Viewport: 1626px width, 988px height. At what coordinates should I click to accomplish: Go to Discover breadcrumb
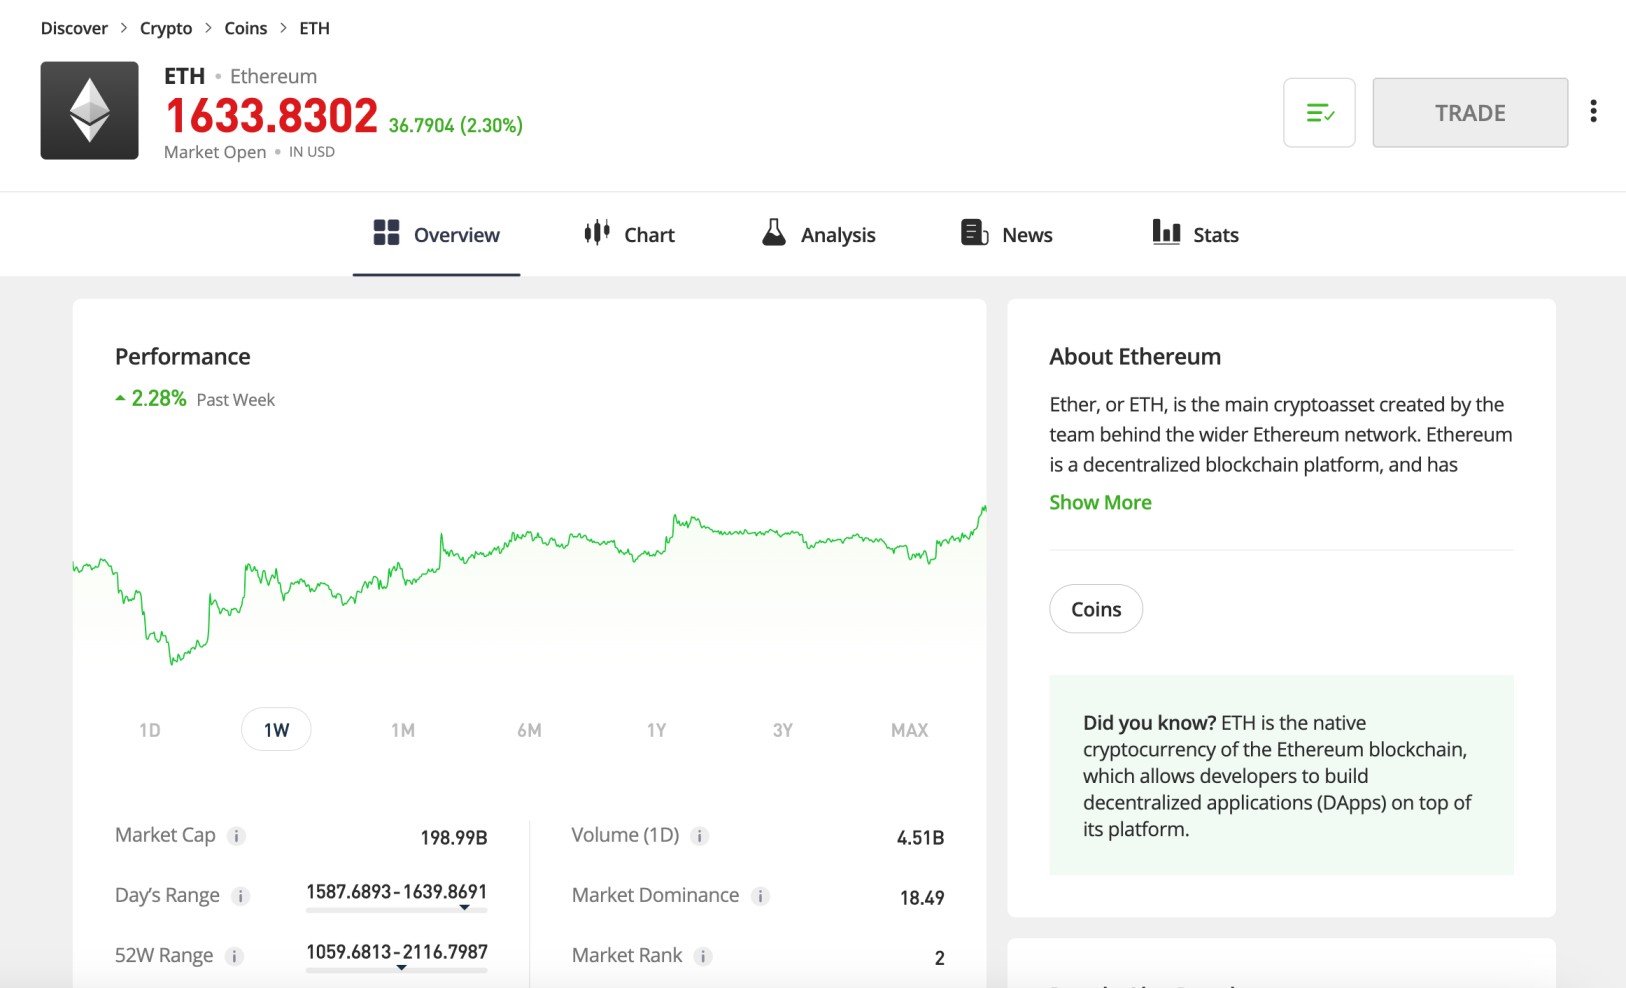coord(74,28)
